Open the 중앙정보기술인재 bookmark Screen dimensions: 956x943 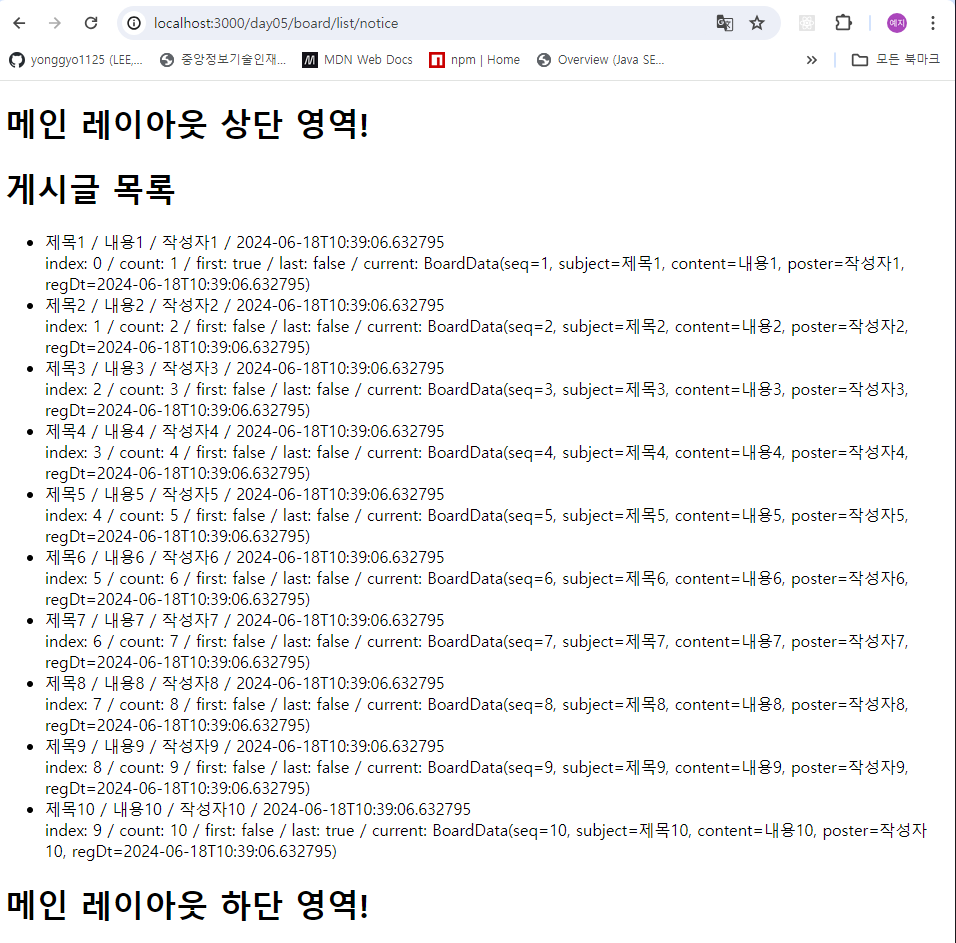(223, 60)
